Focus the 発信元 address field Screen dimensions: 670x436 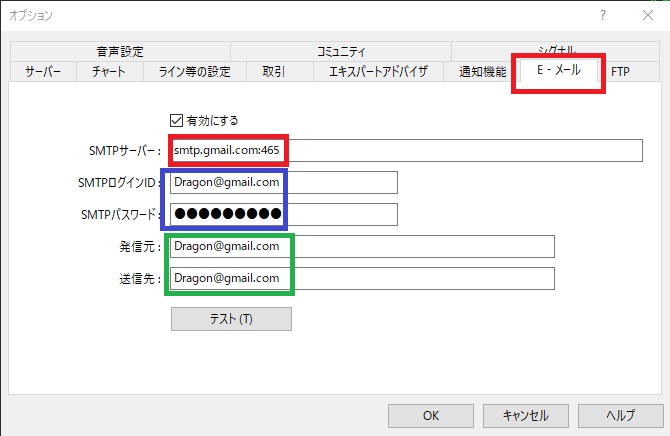click(x=362, y=247)
